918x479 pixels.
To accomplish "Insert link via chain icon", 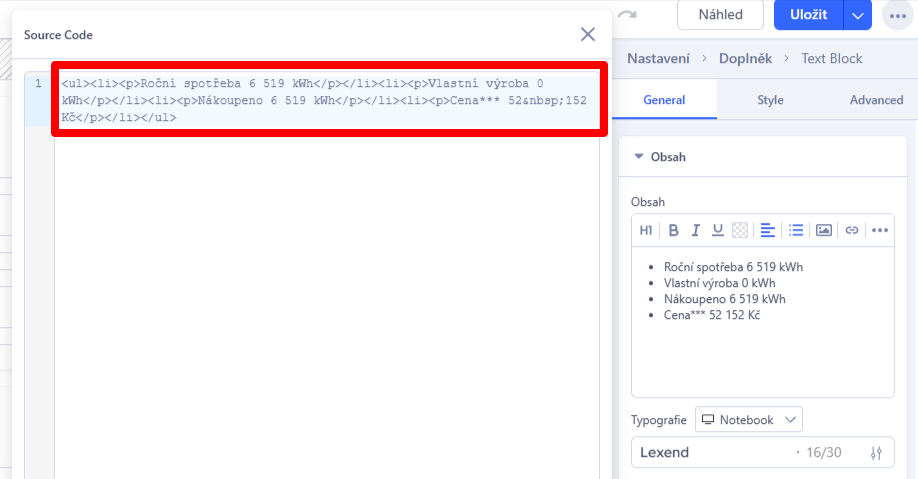I will pyautogui.click(x=851, y=230).
